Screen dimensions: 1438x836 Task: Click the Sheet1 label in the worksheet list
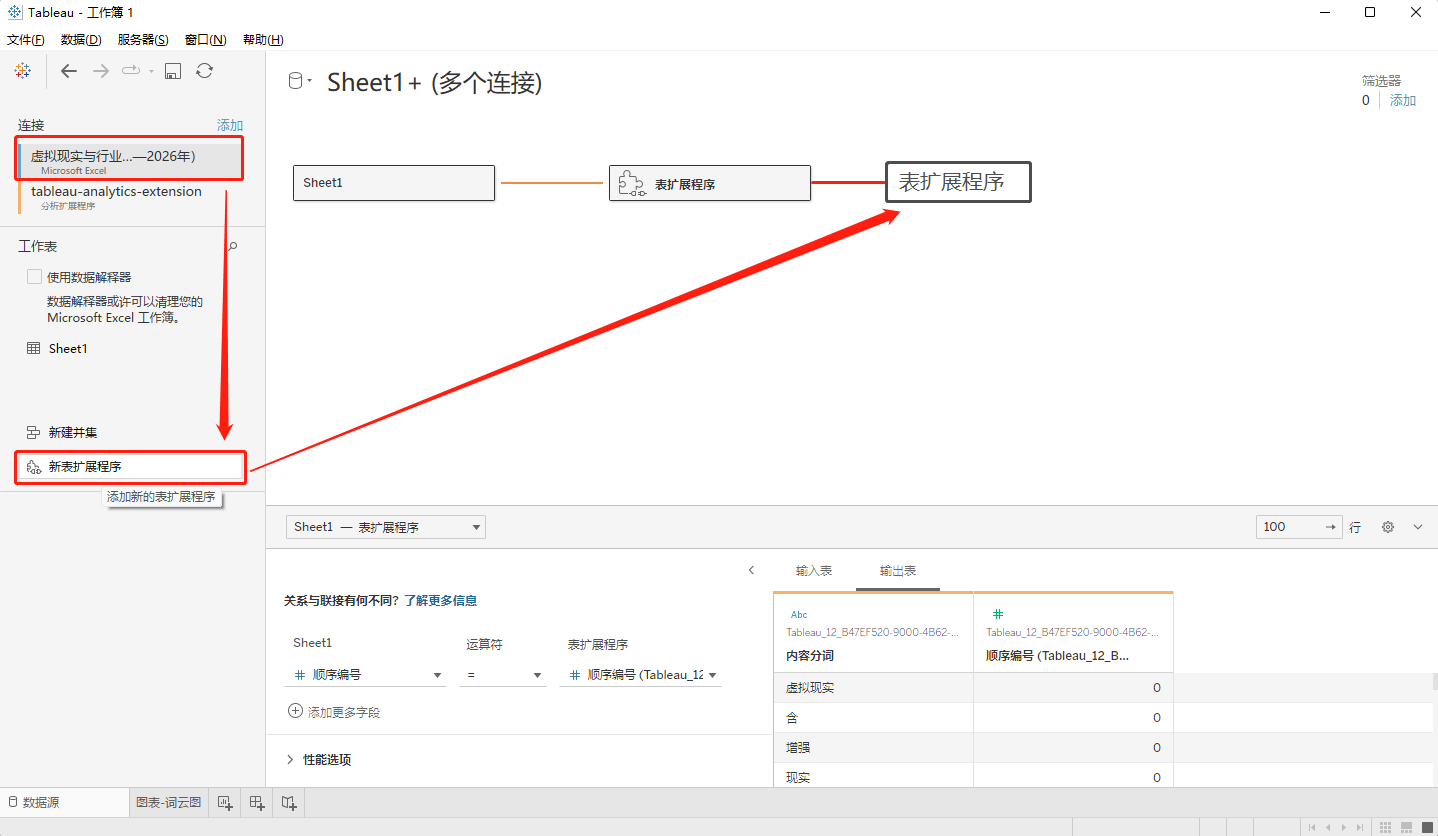pyautogui.click(x=68, y=349)
